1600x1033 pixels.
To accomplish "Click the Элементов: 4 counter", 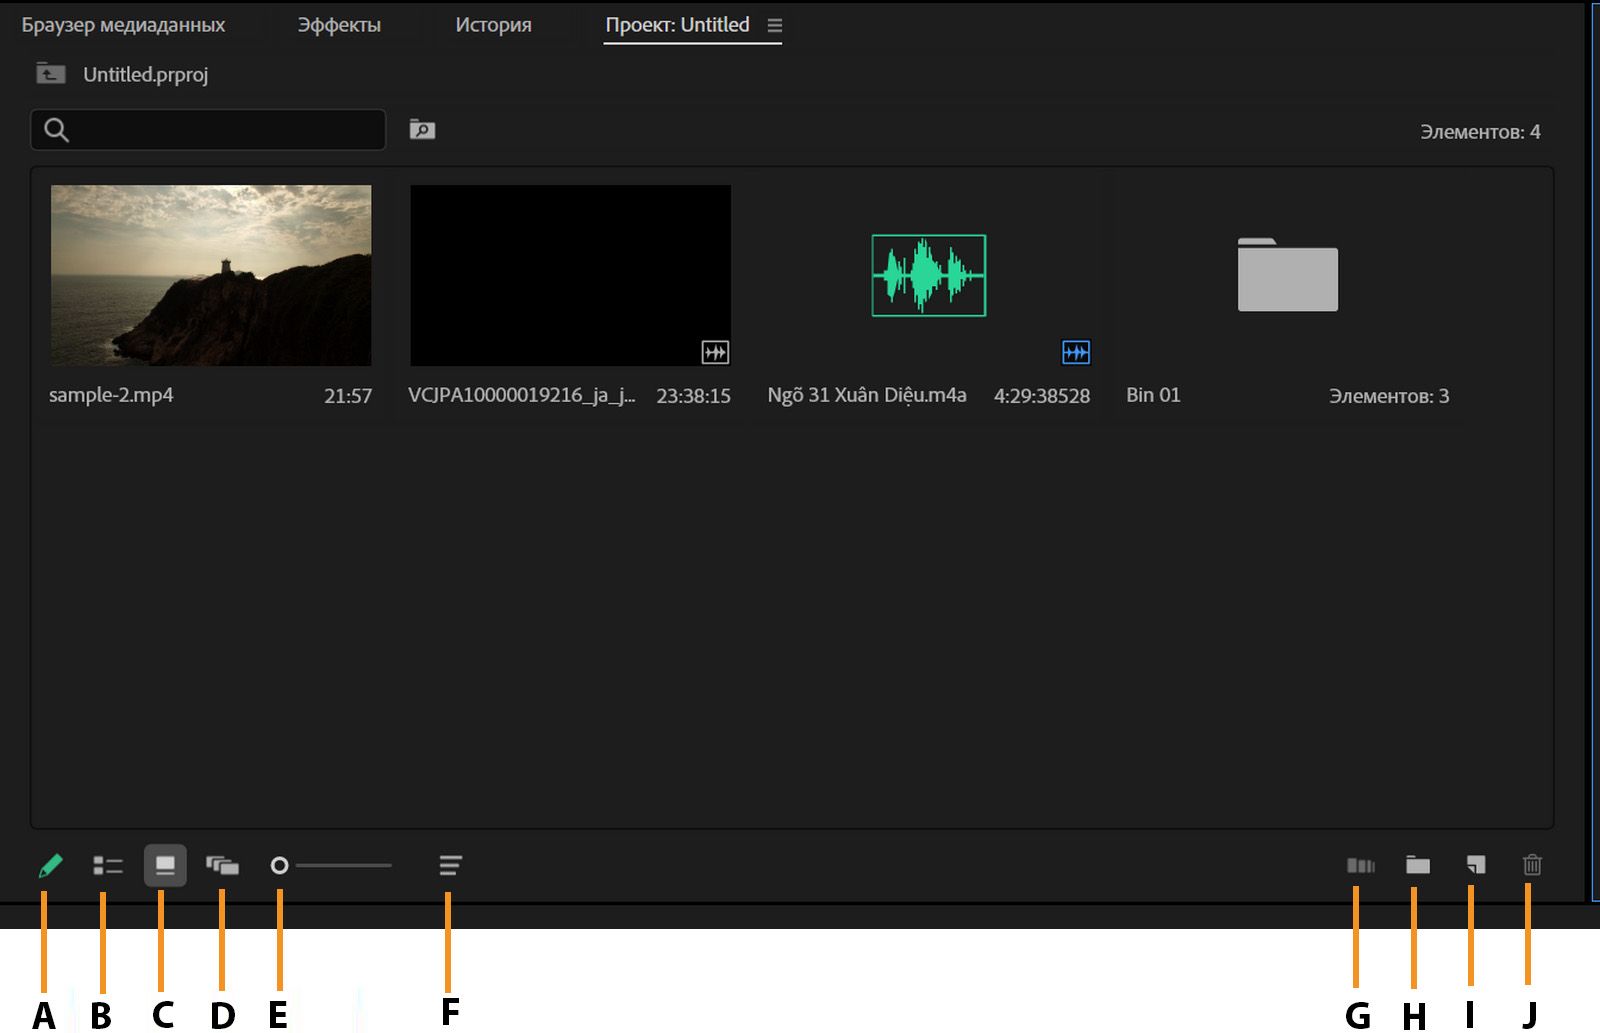I will tap(1480, 132).
